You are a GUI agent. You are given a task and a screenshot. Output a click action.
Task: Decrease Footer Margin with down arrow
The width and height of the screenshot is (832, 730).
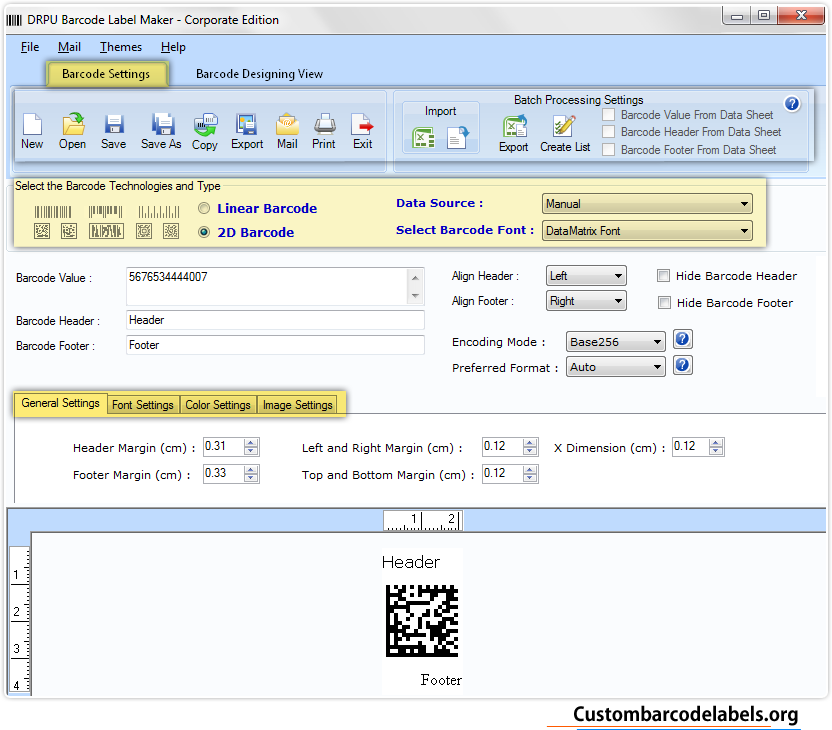point(251,477)
